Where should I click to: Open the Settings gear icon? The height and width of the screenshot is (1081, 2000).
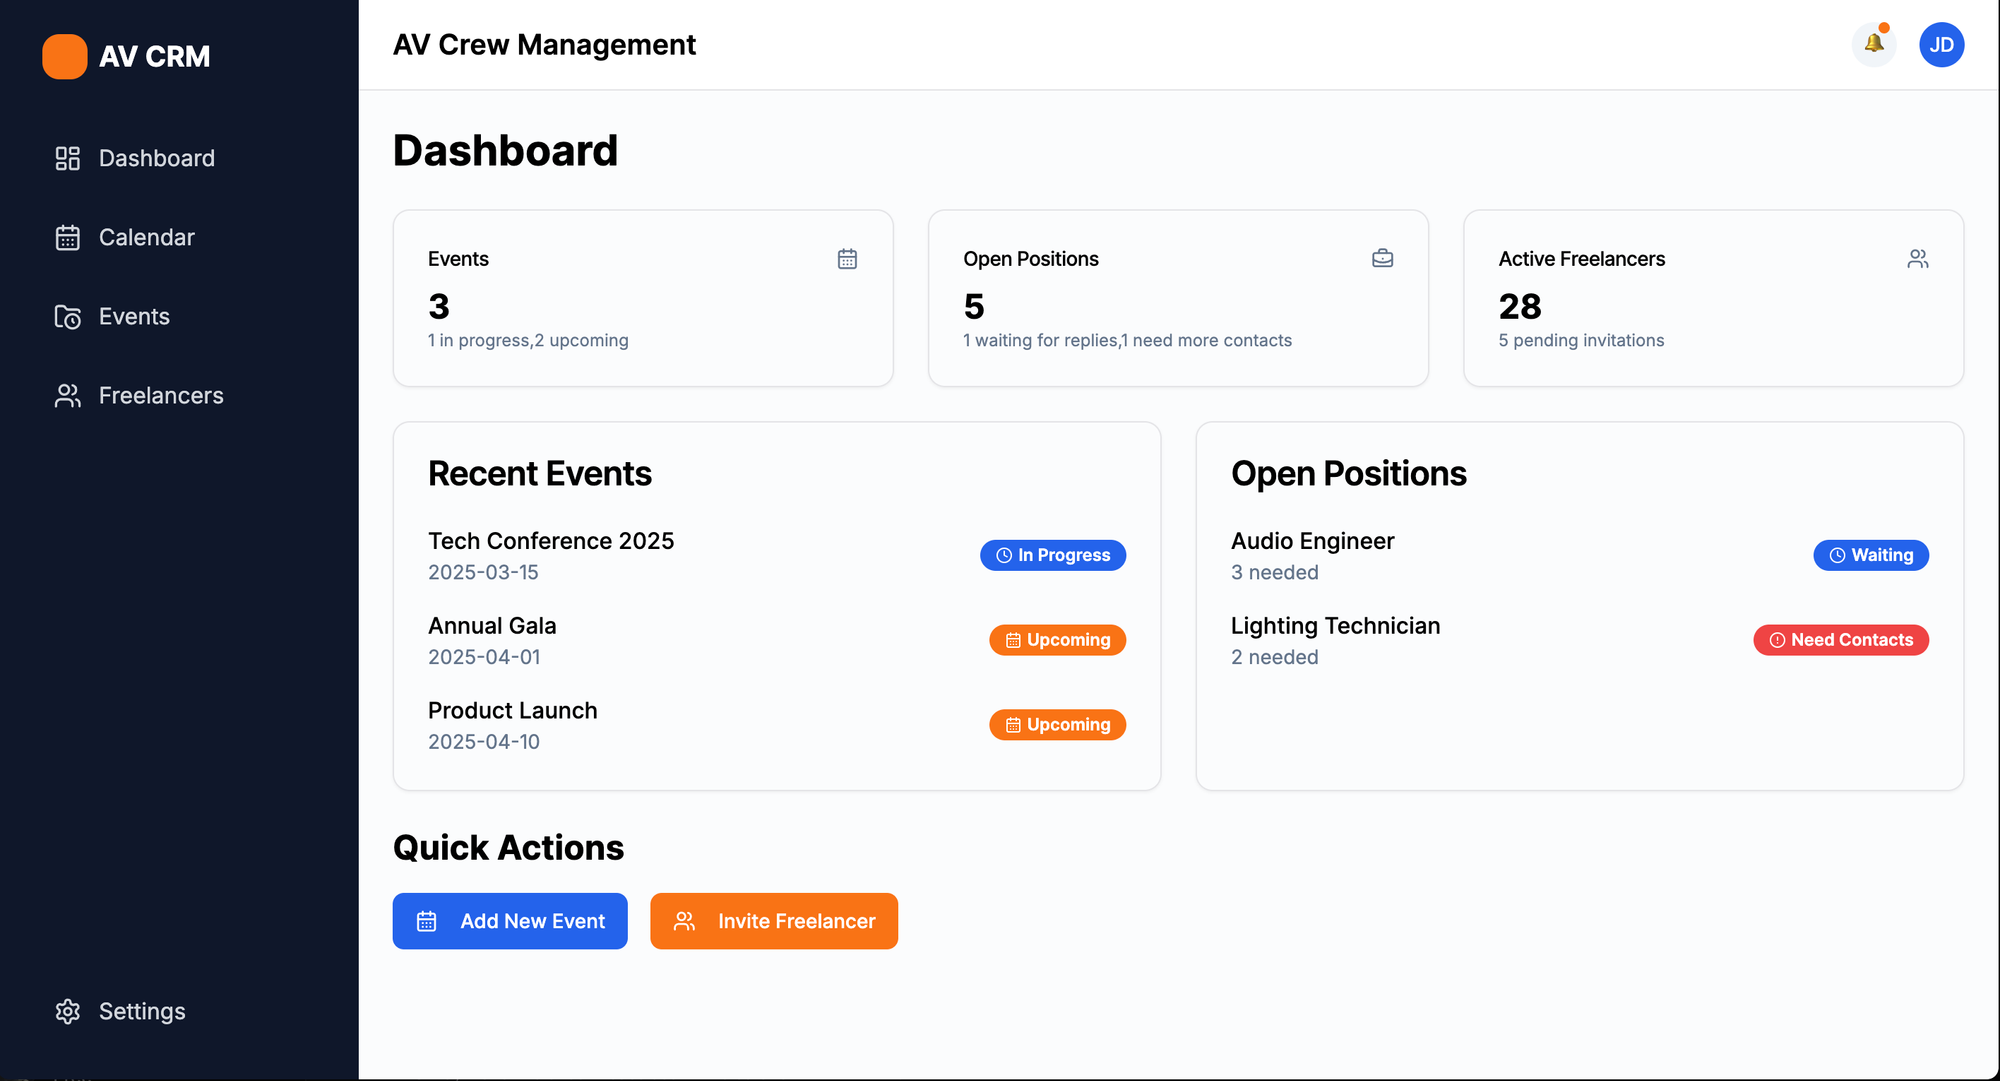click(x=67, y=1011)
